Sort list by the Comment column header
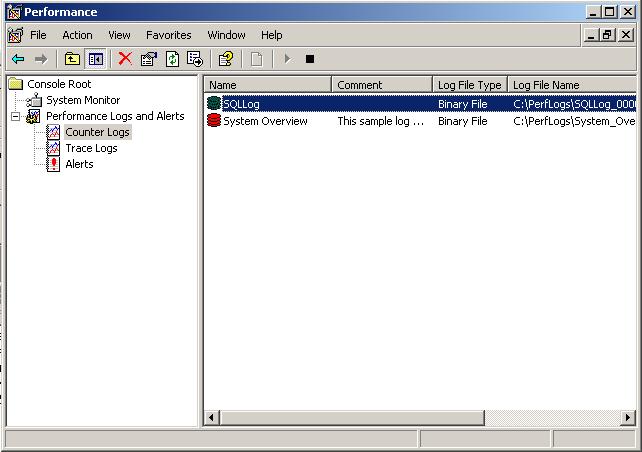Viewport: 642px width, 452px height. [380, 85]
